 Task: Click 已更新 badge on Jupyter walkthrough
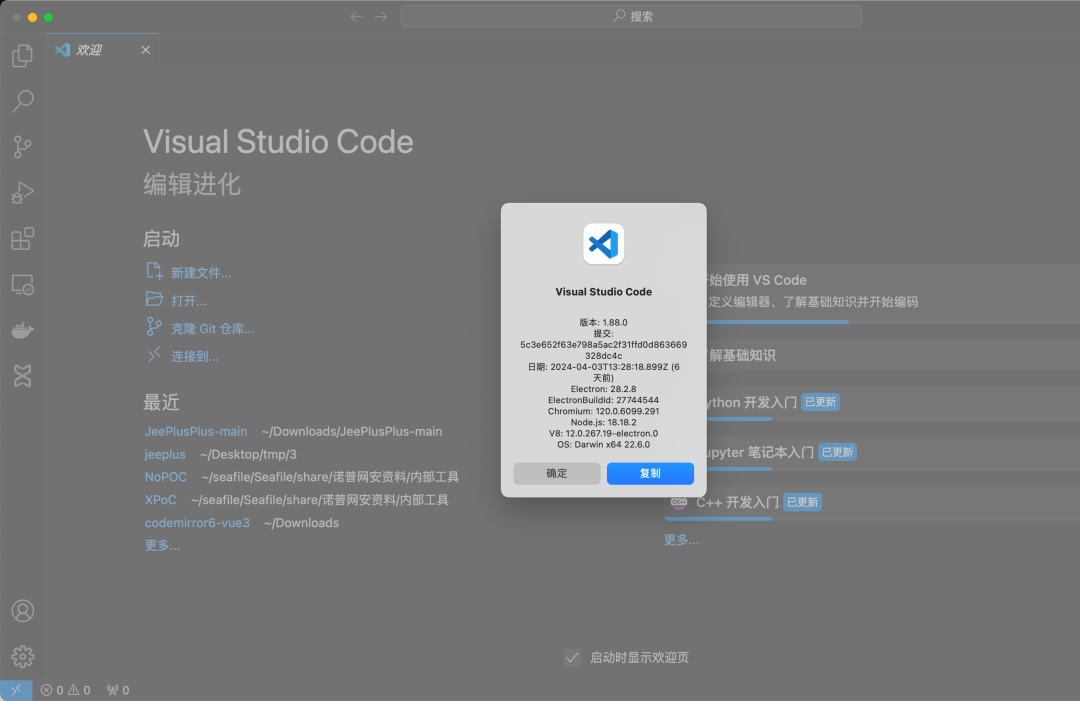838,452
